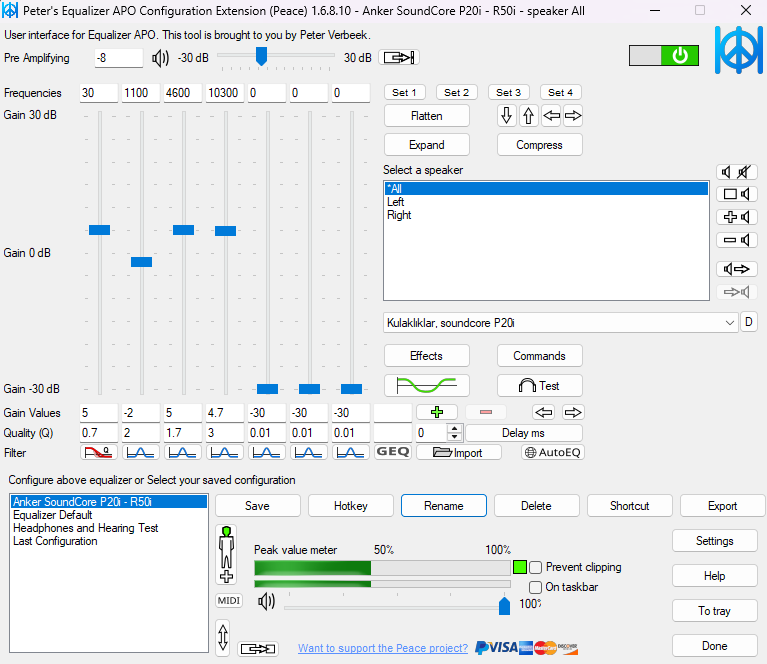Select Set 2 preset
Screen dimensions: 767x664
point(456,92)
